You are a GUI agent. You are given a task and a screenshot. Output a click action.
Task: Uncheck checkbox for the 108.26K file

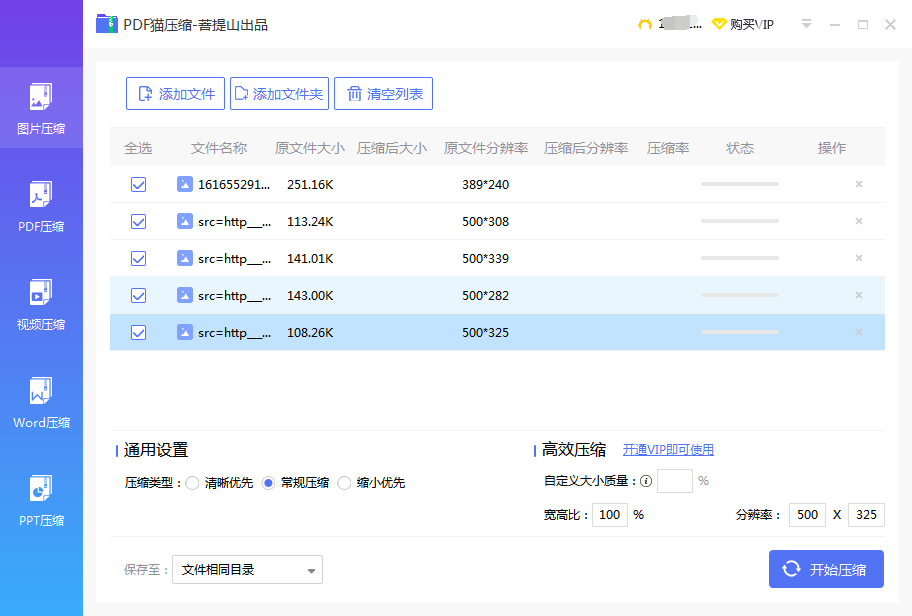coord(138,332)
